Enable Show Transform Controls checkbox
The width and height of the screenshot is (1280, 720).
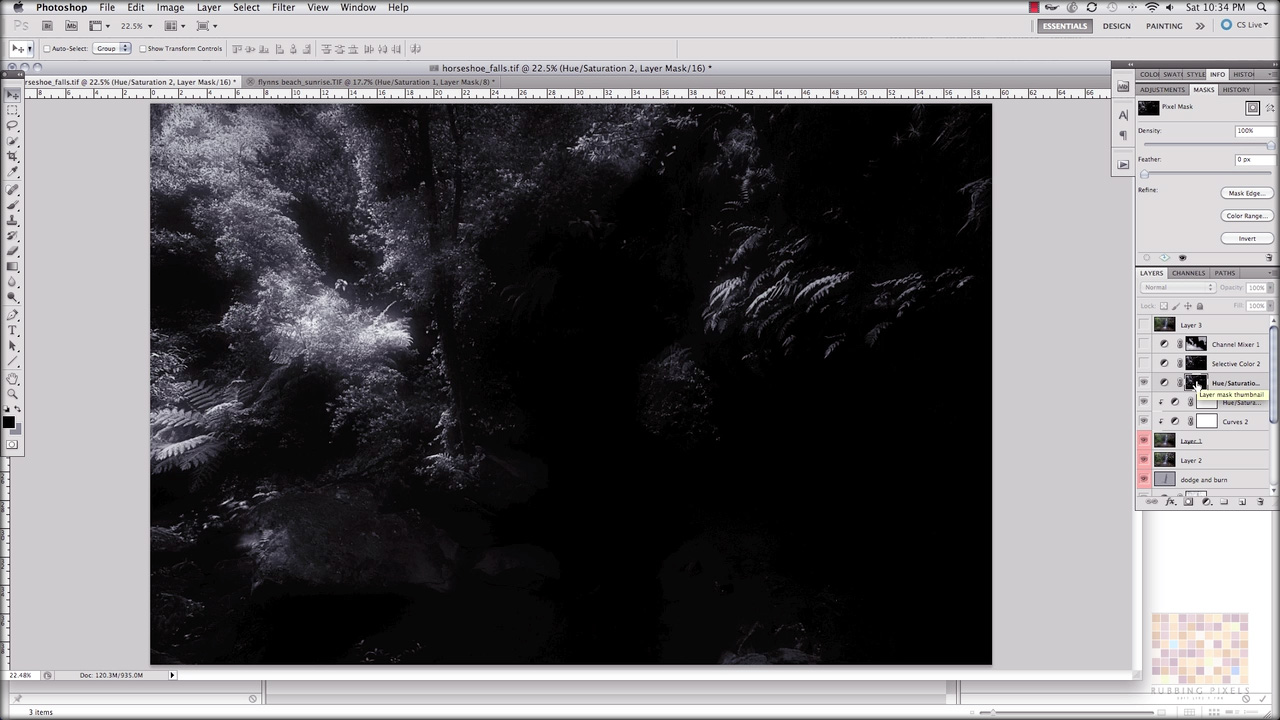[143, 48]
